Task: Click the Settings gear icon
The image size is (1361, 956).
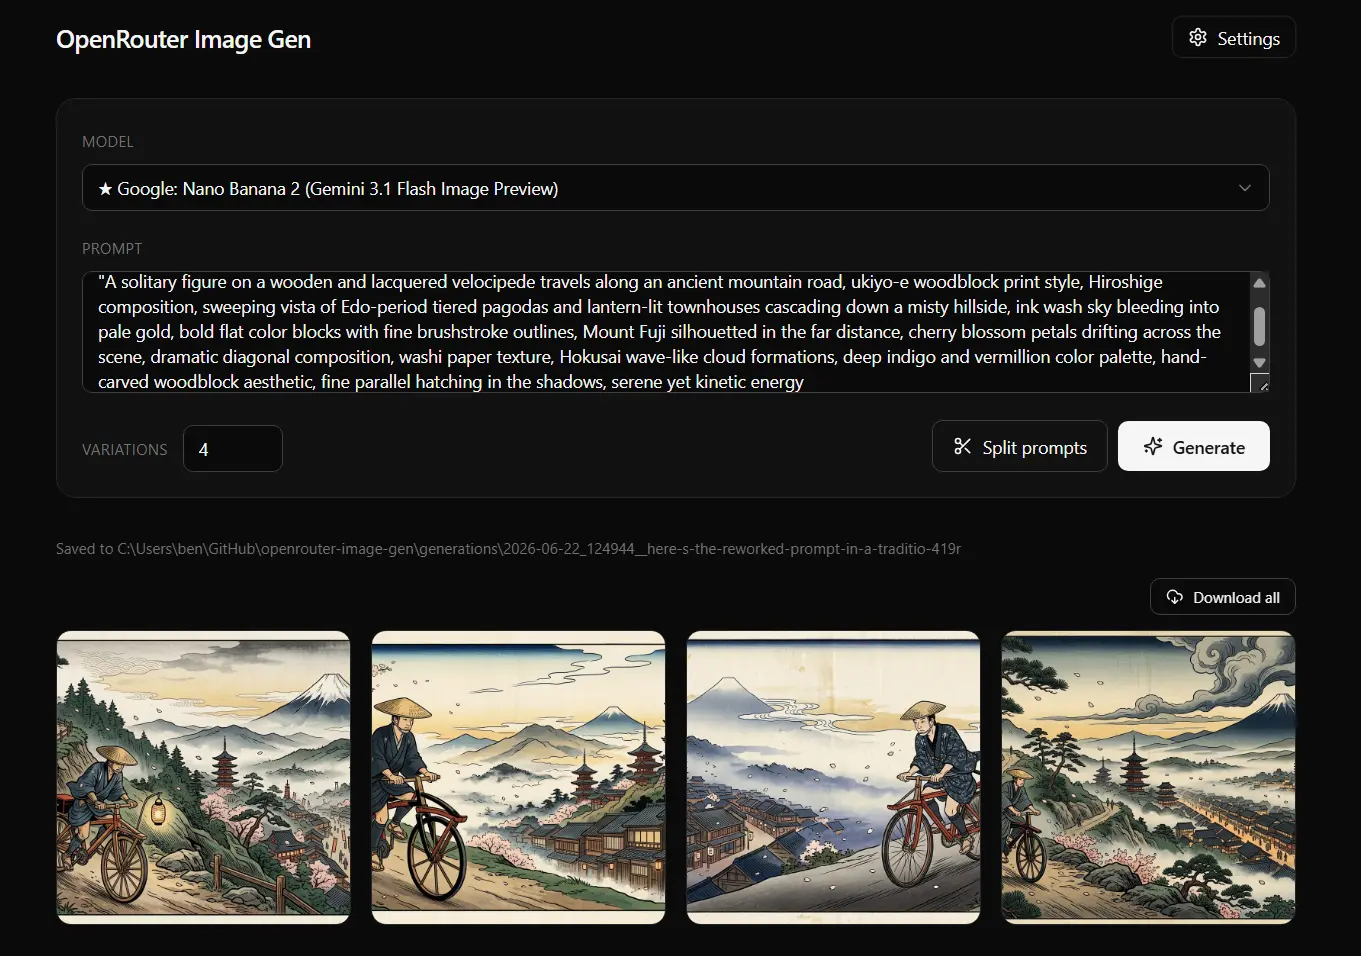Action: coord(1198,38)
